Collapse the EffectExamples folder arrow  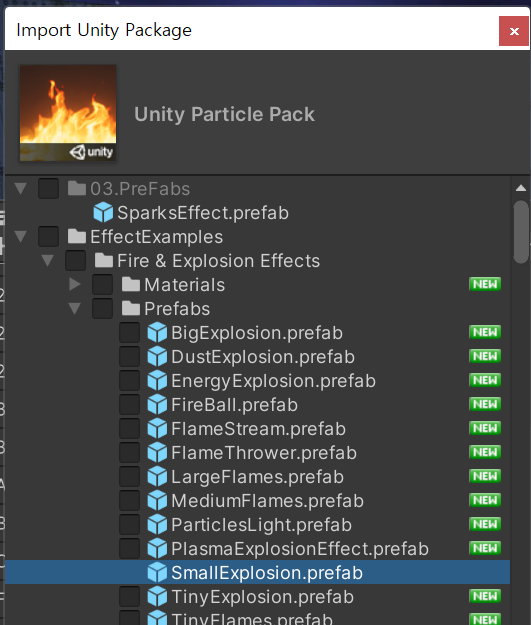click(x=21, y=236)
